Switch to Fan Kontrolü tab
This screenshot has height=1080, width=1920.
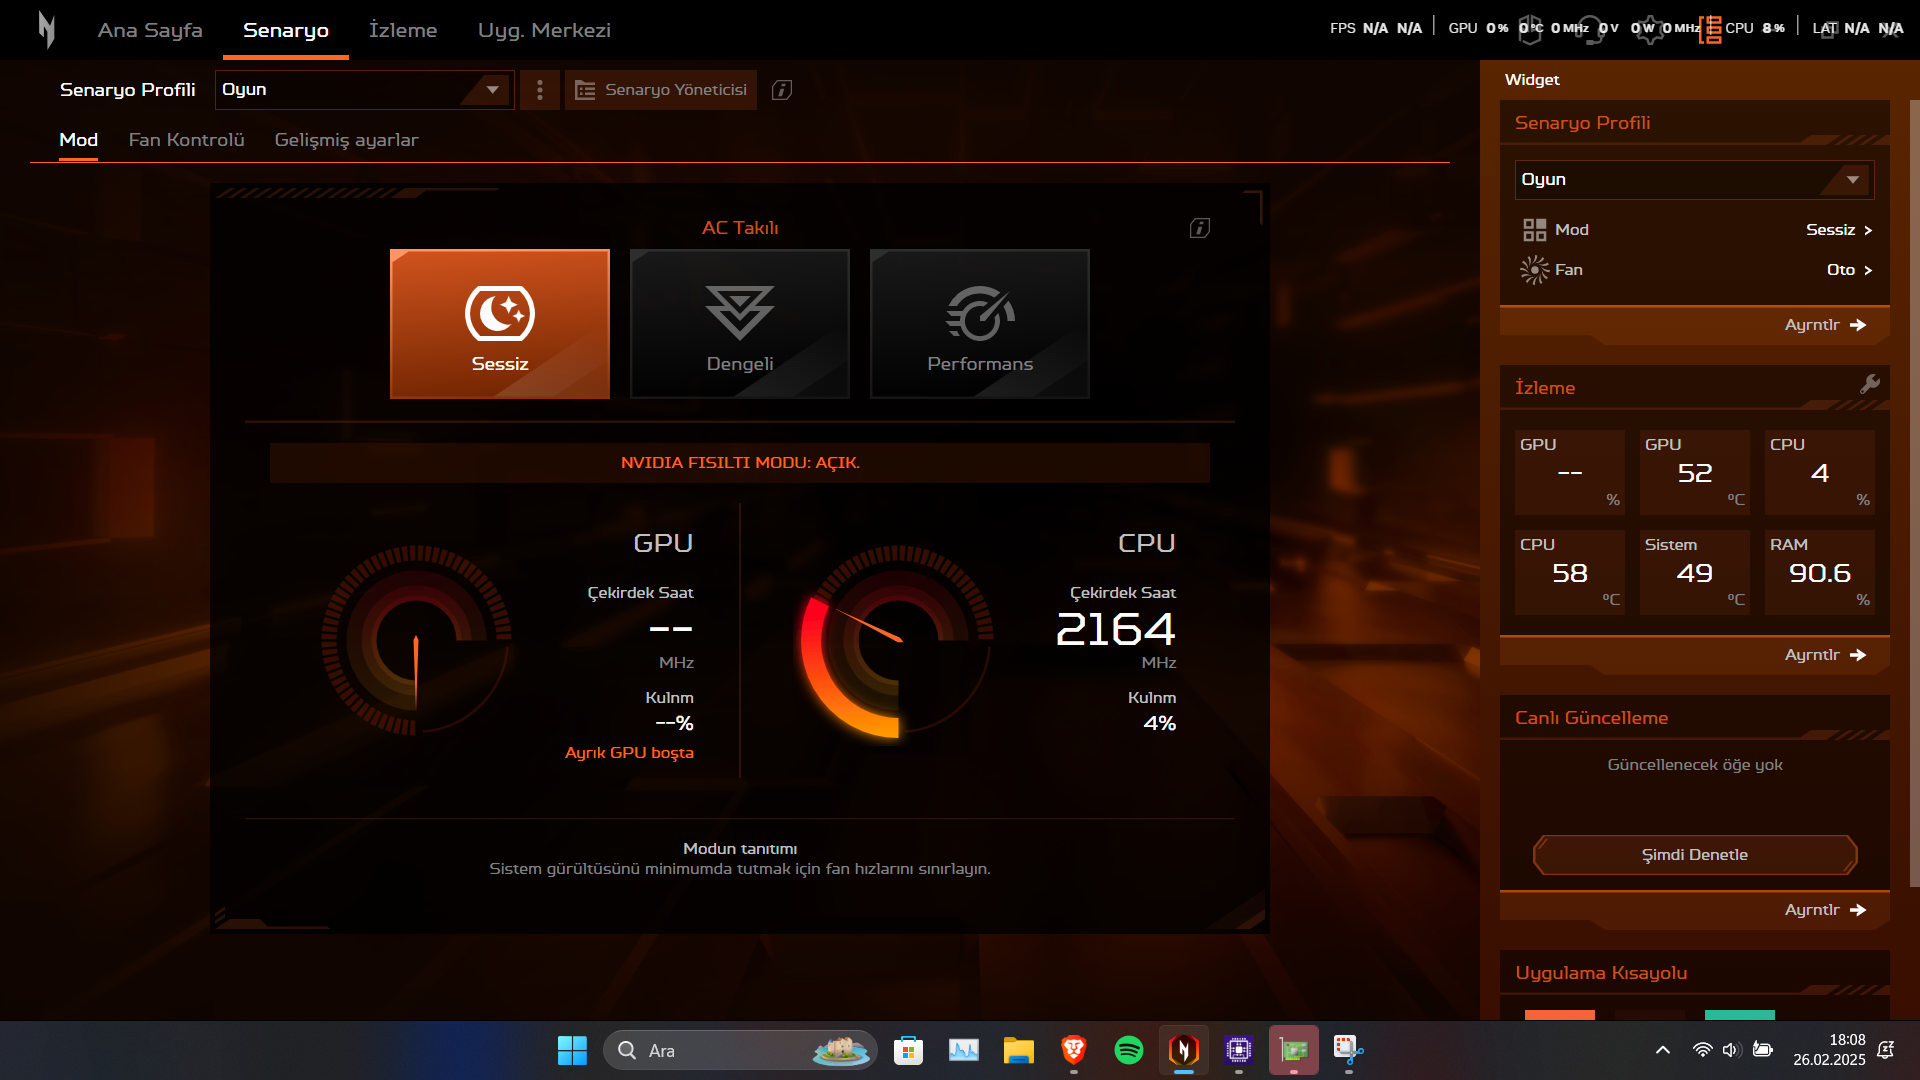coord(186,140)
